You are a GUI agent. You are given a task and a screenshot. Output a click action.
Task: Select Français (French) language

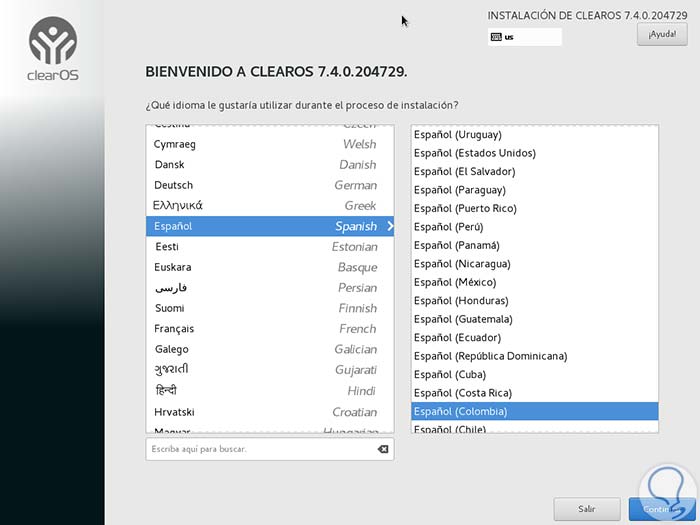[270, 329]
